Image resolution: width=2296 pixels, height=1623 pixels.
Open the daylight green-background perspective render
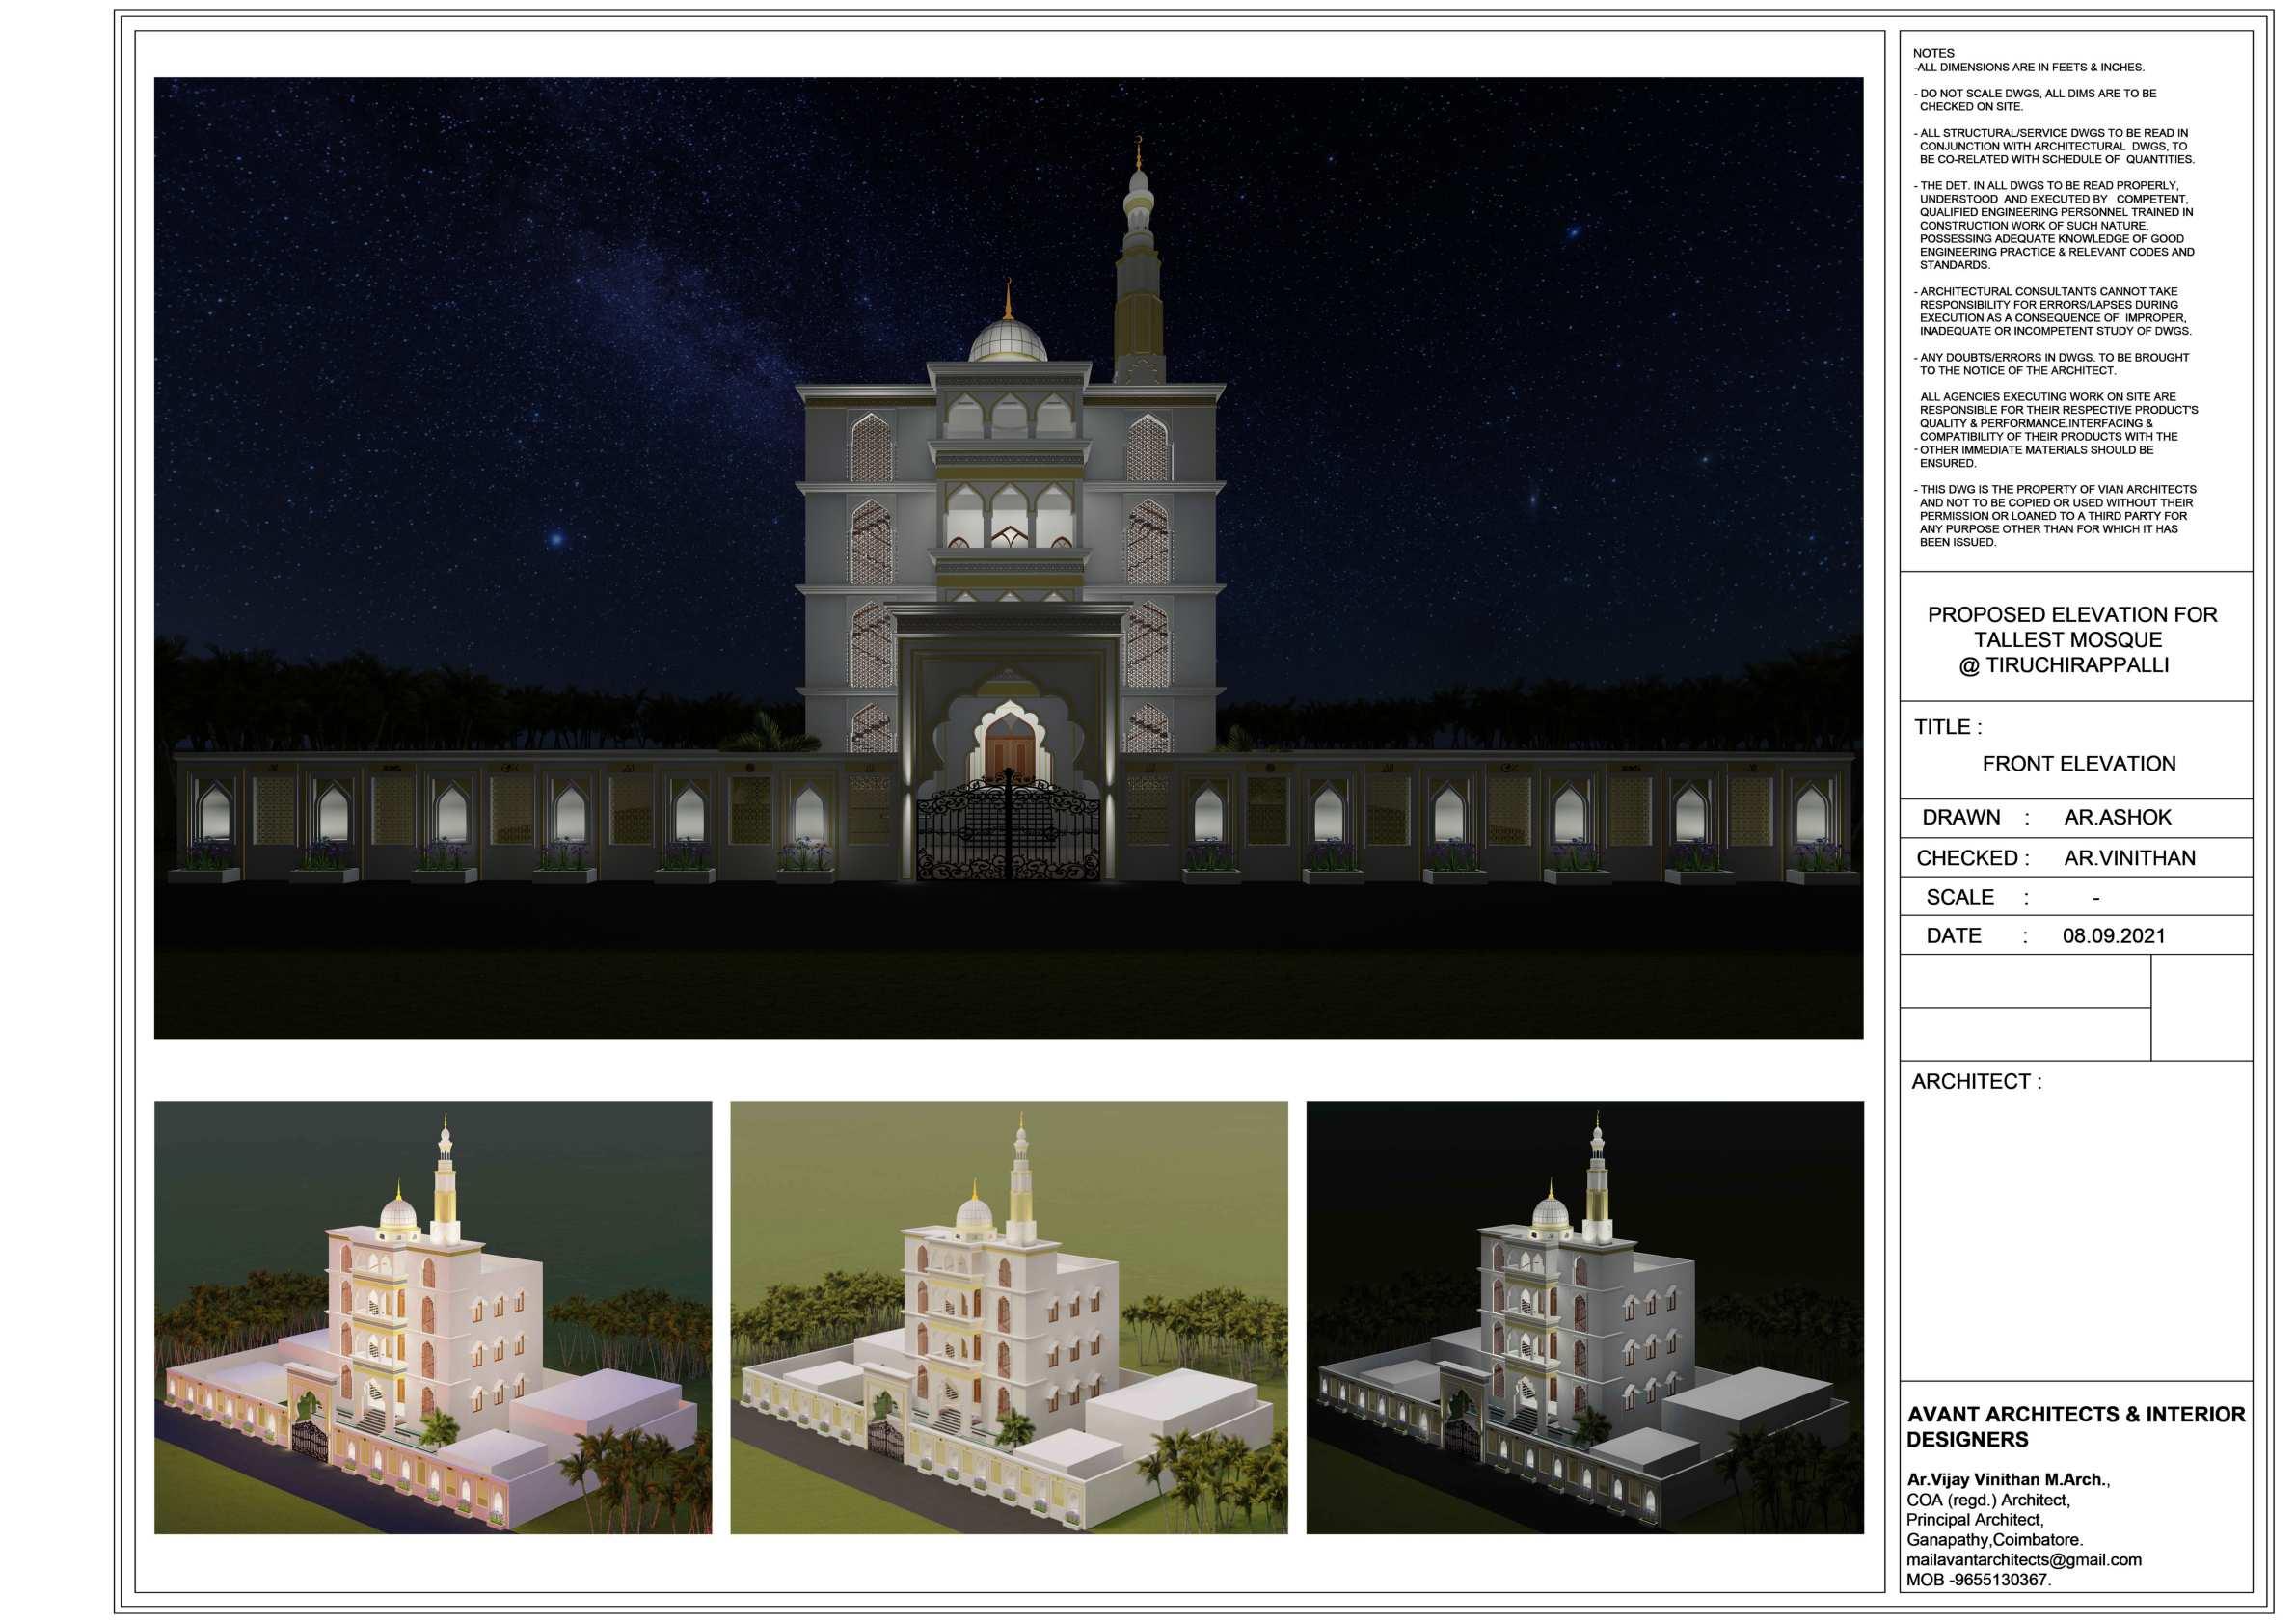(x=1008, y=1318)
